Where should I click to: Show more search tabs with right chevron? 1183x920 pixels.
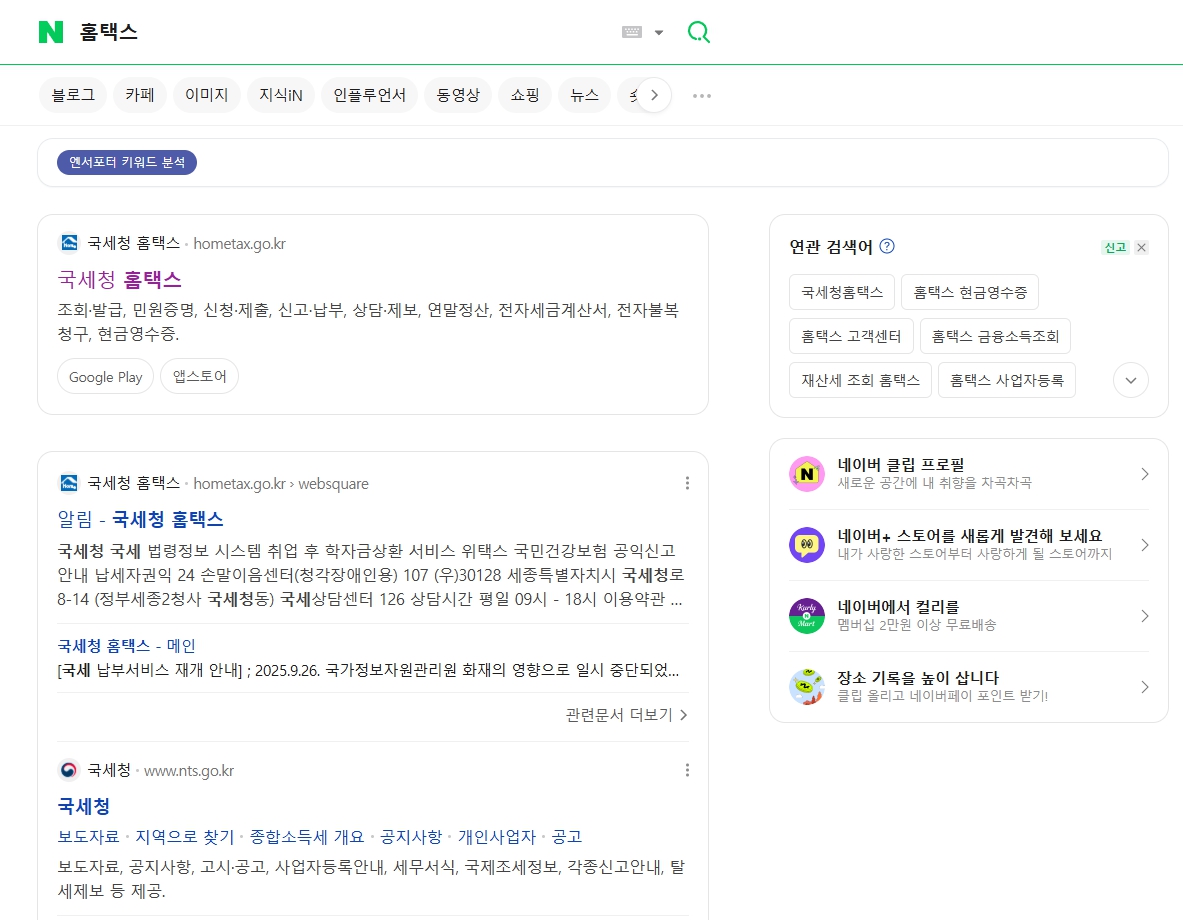pos(654,95)
